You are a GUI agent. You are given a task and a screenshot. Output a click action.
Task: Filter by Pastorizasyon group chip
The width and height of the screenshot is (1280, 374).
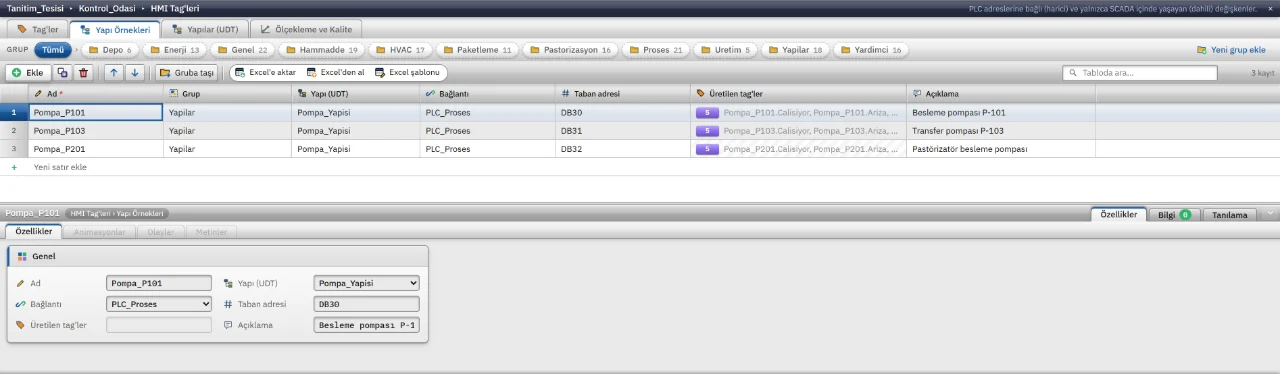[570, 49]
